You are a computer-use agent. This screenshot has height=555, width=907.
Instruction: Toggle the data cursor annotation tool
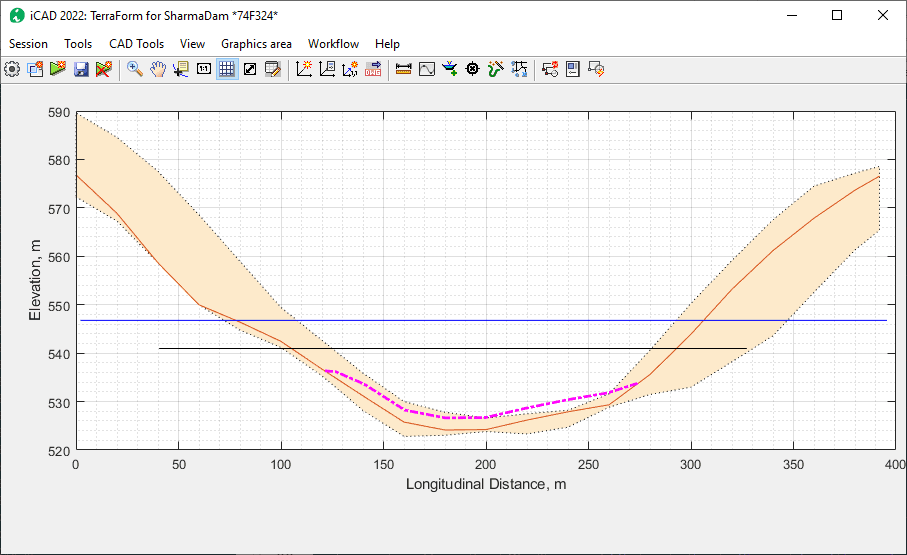181,69
